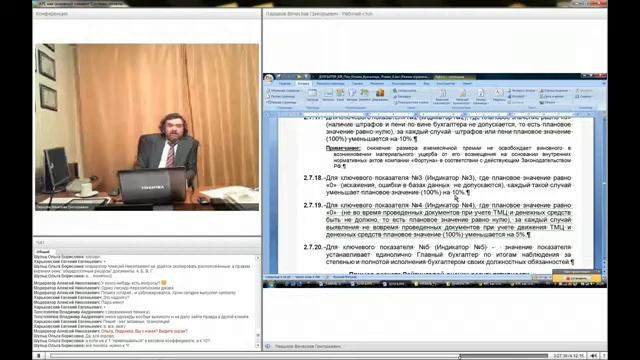Image resolution: width=640 pixels, height=360 pixels.
Task: Click the presenter webcam video
Action: click(147, 127)
